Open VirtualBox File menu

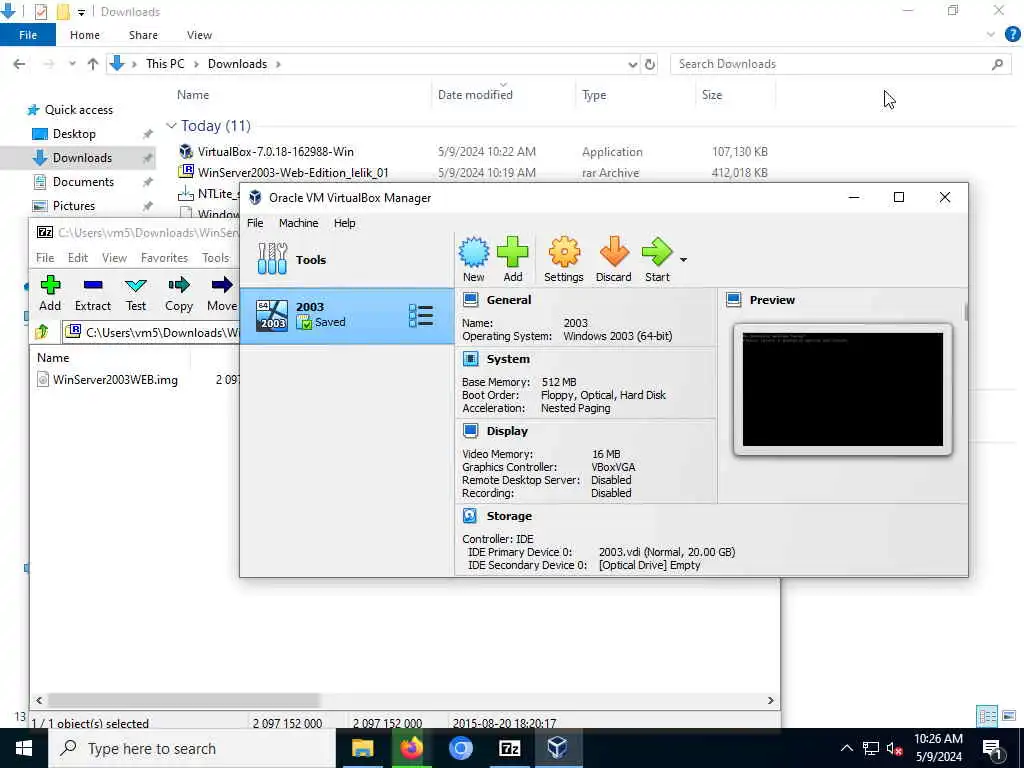(x=255, y=223)
